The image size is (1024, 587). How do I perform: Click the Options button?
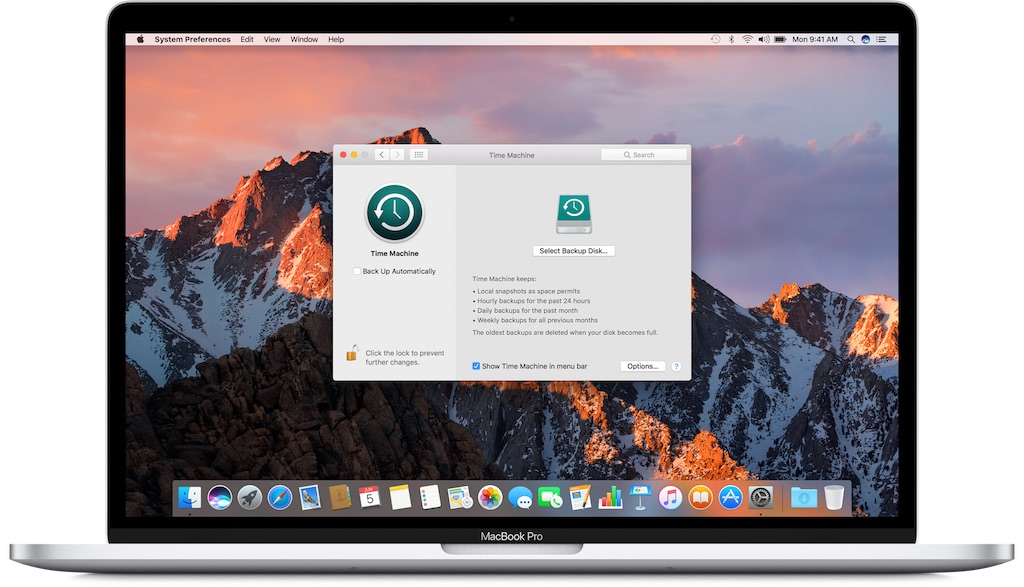click(643, 366)
